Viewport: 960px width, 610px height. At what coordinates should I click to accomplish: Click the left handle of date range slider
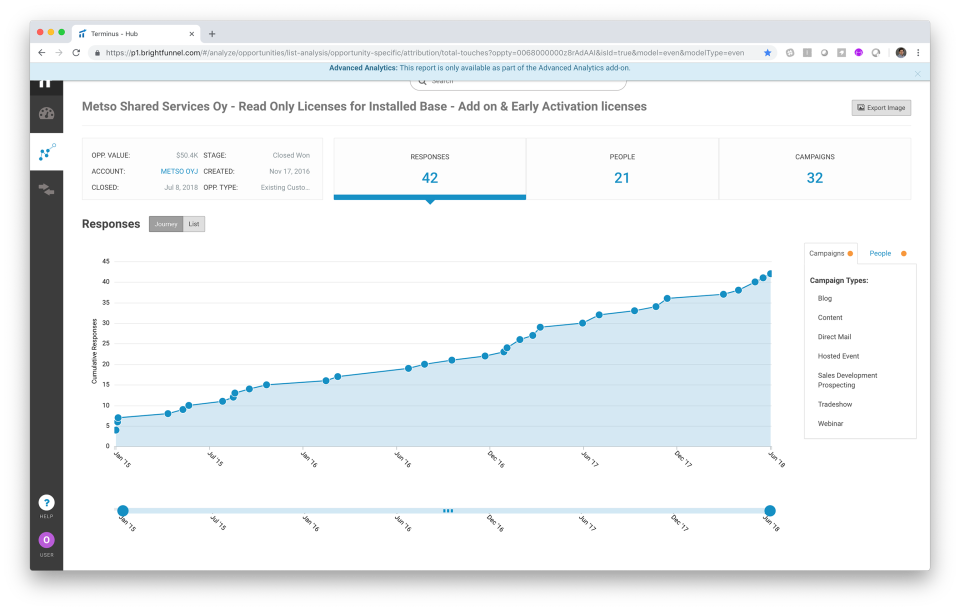pyautogui.click(x=123, y=511)
